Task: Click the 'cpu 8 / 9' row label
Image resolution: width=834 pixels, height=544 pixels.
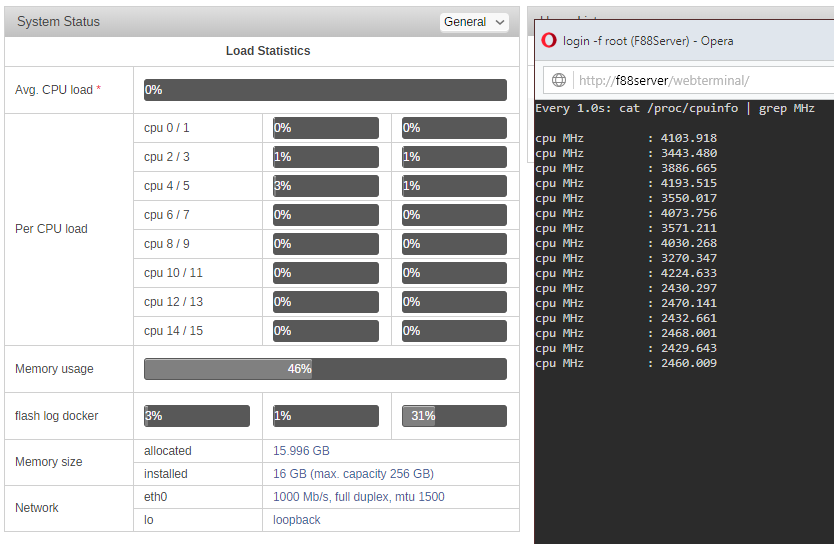Action: [x=166, y=244]
